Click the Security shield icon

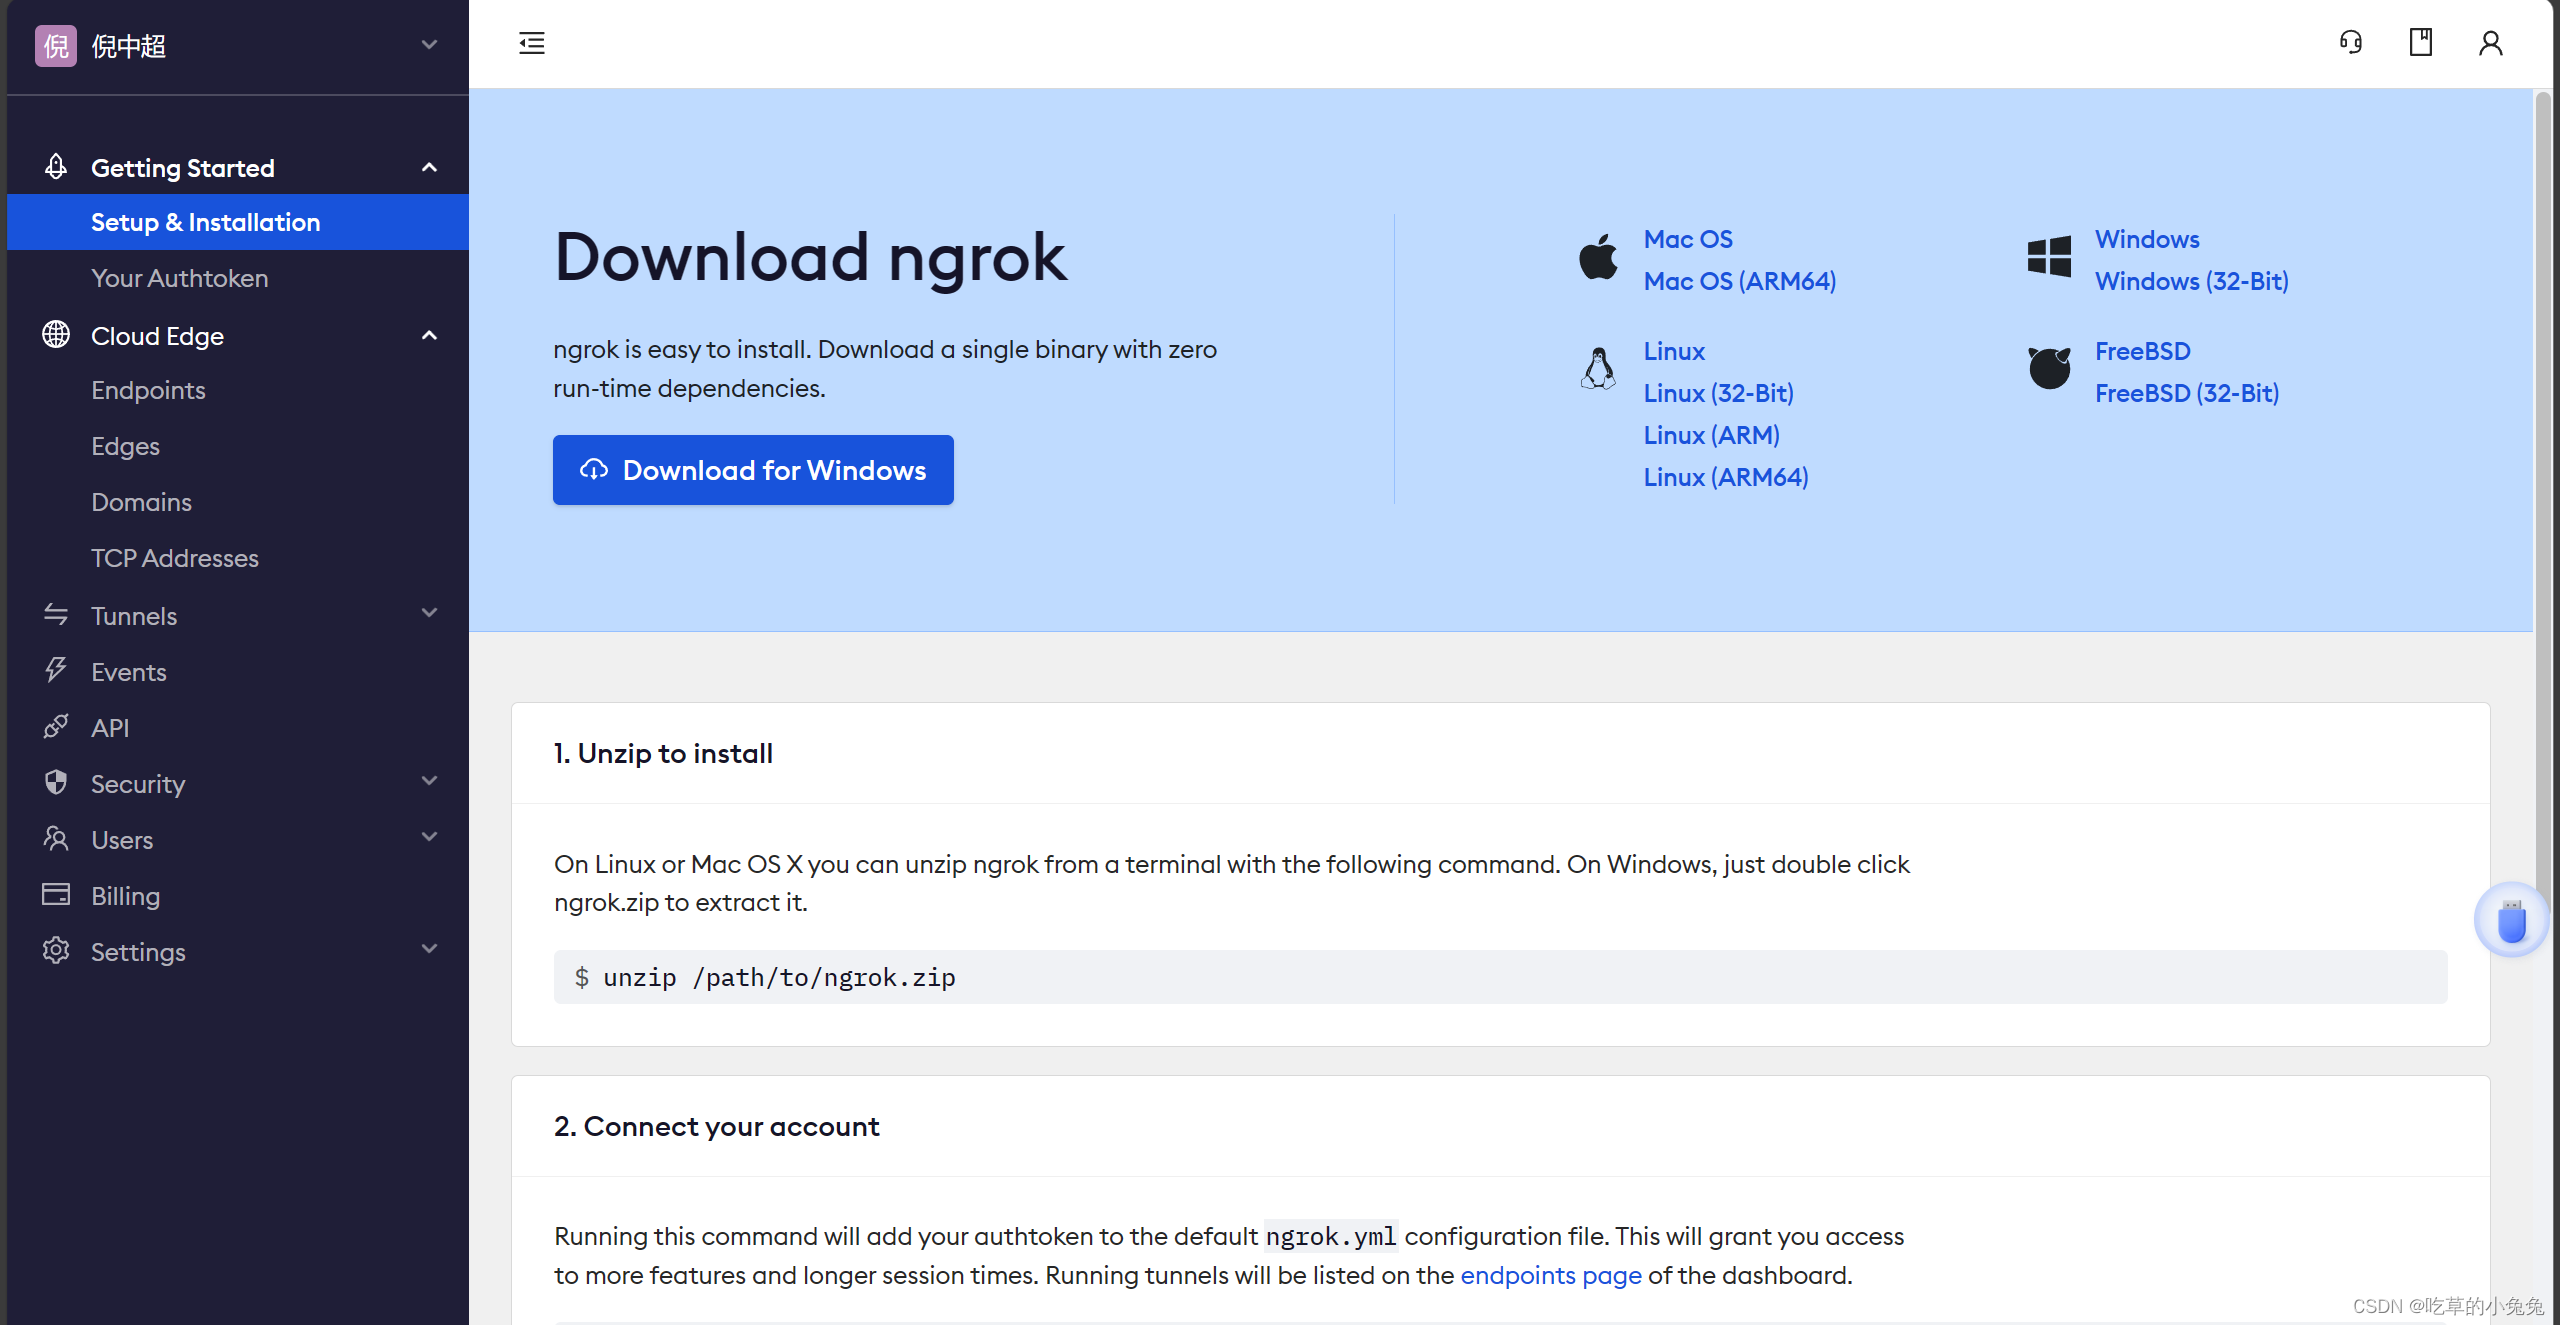tap(56, 782)
